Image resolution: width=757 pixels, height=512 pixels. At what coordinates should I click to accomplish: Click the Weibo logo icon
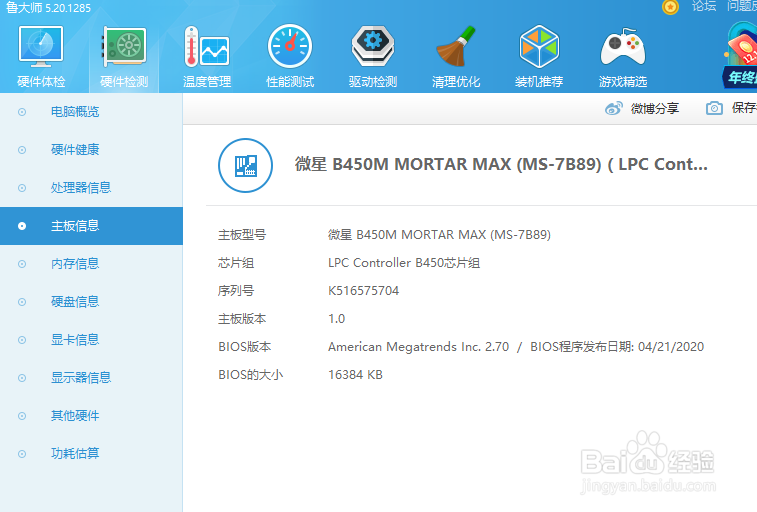(x=614, y=108)
